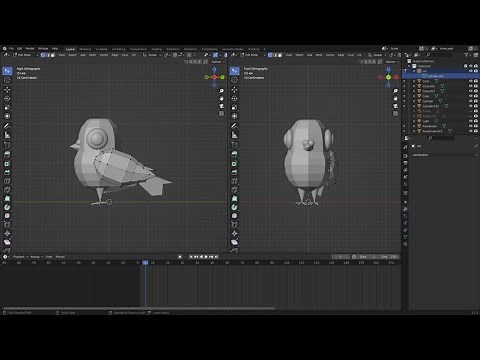Viewport: 480px width, 360px height.
Task: Collapse the Collection in the outliner
Action: click(409, 66)
